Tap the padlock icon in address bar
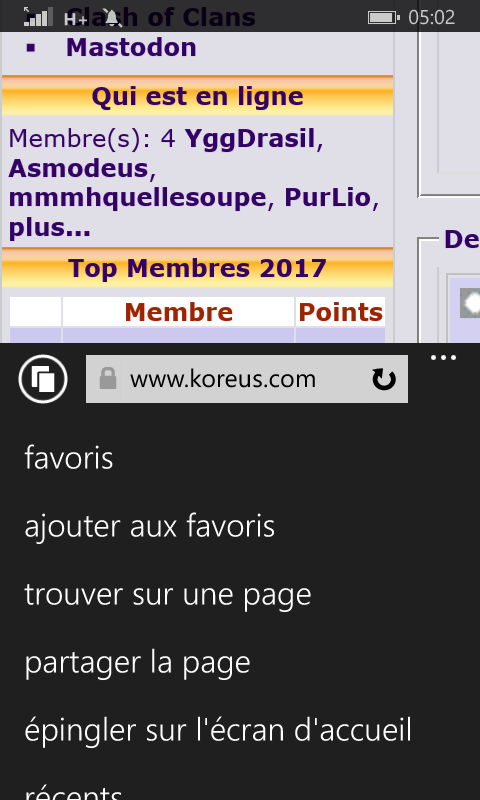The height and width of the screenshot is (800, 480). pos(108,379)
